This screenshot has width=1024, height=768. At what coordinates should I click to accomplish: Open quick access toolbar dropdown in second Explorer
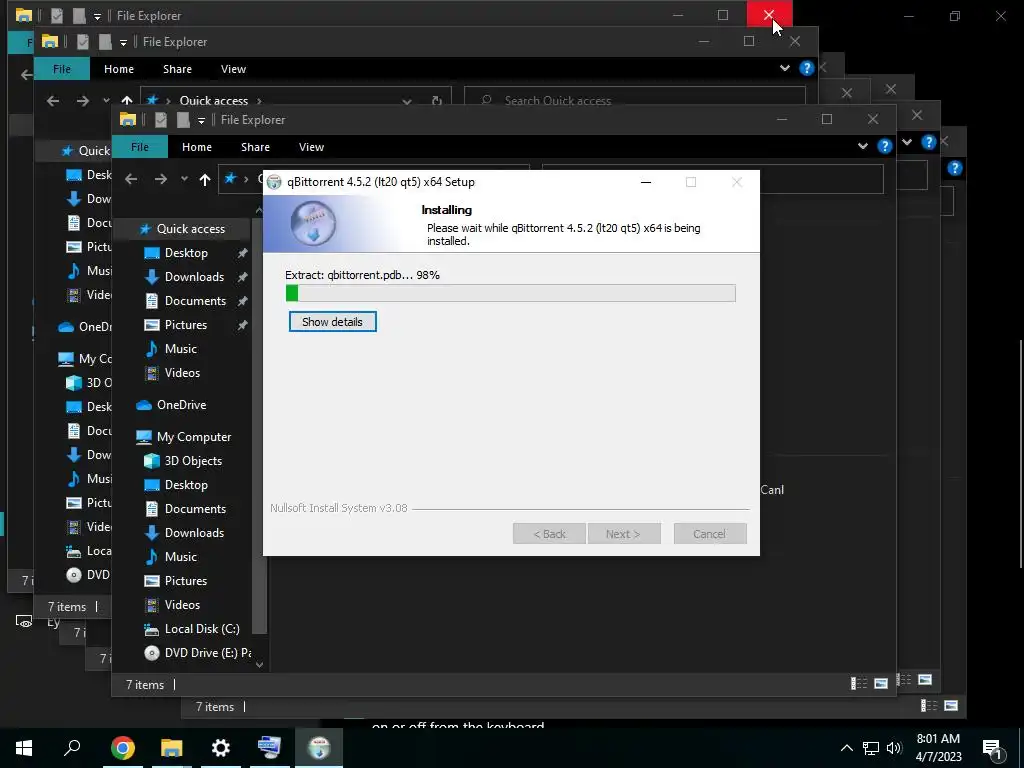pos(123,42)
